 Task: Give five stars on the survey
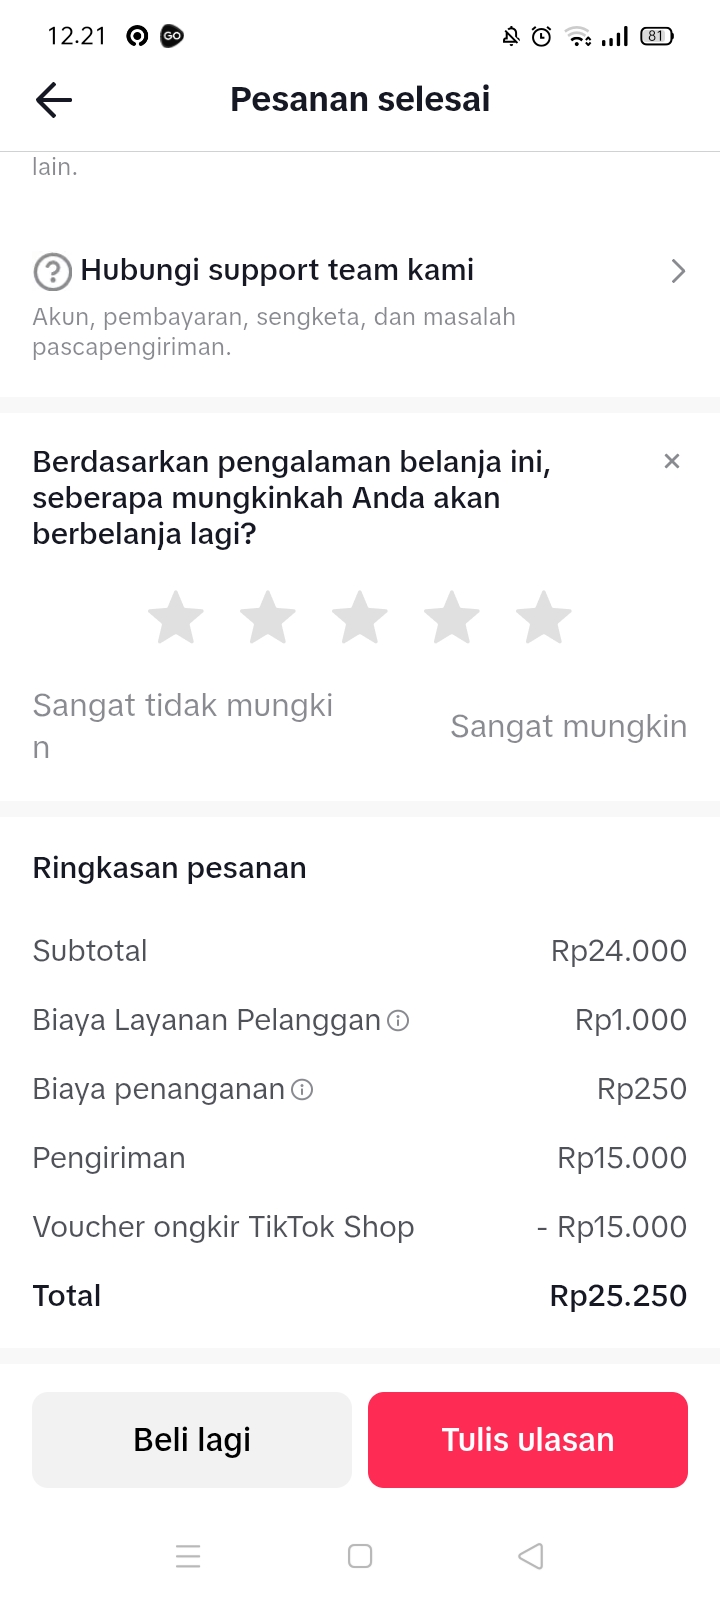[544, 617]
